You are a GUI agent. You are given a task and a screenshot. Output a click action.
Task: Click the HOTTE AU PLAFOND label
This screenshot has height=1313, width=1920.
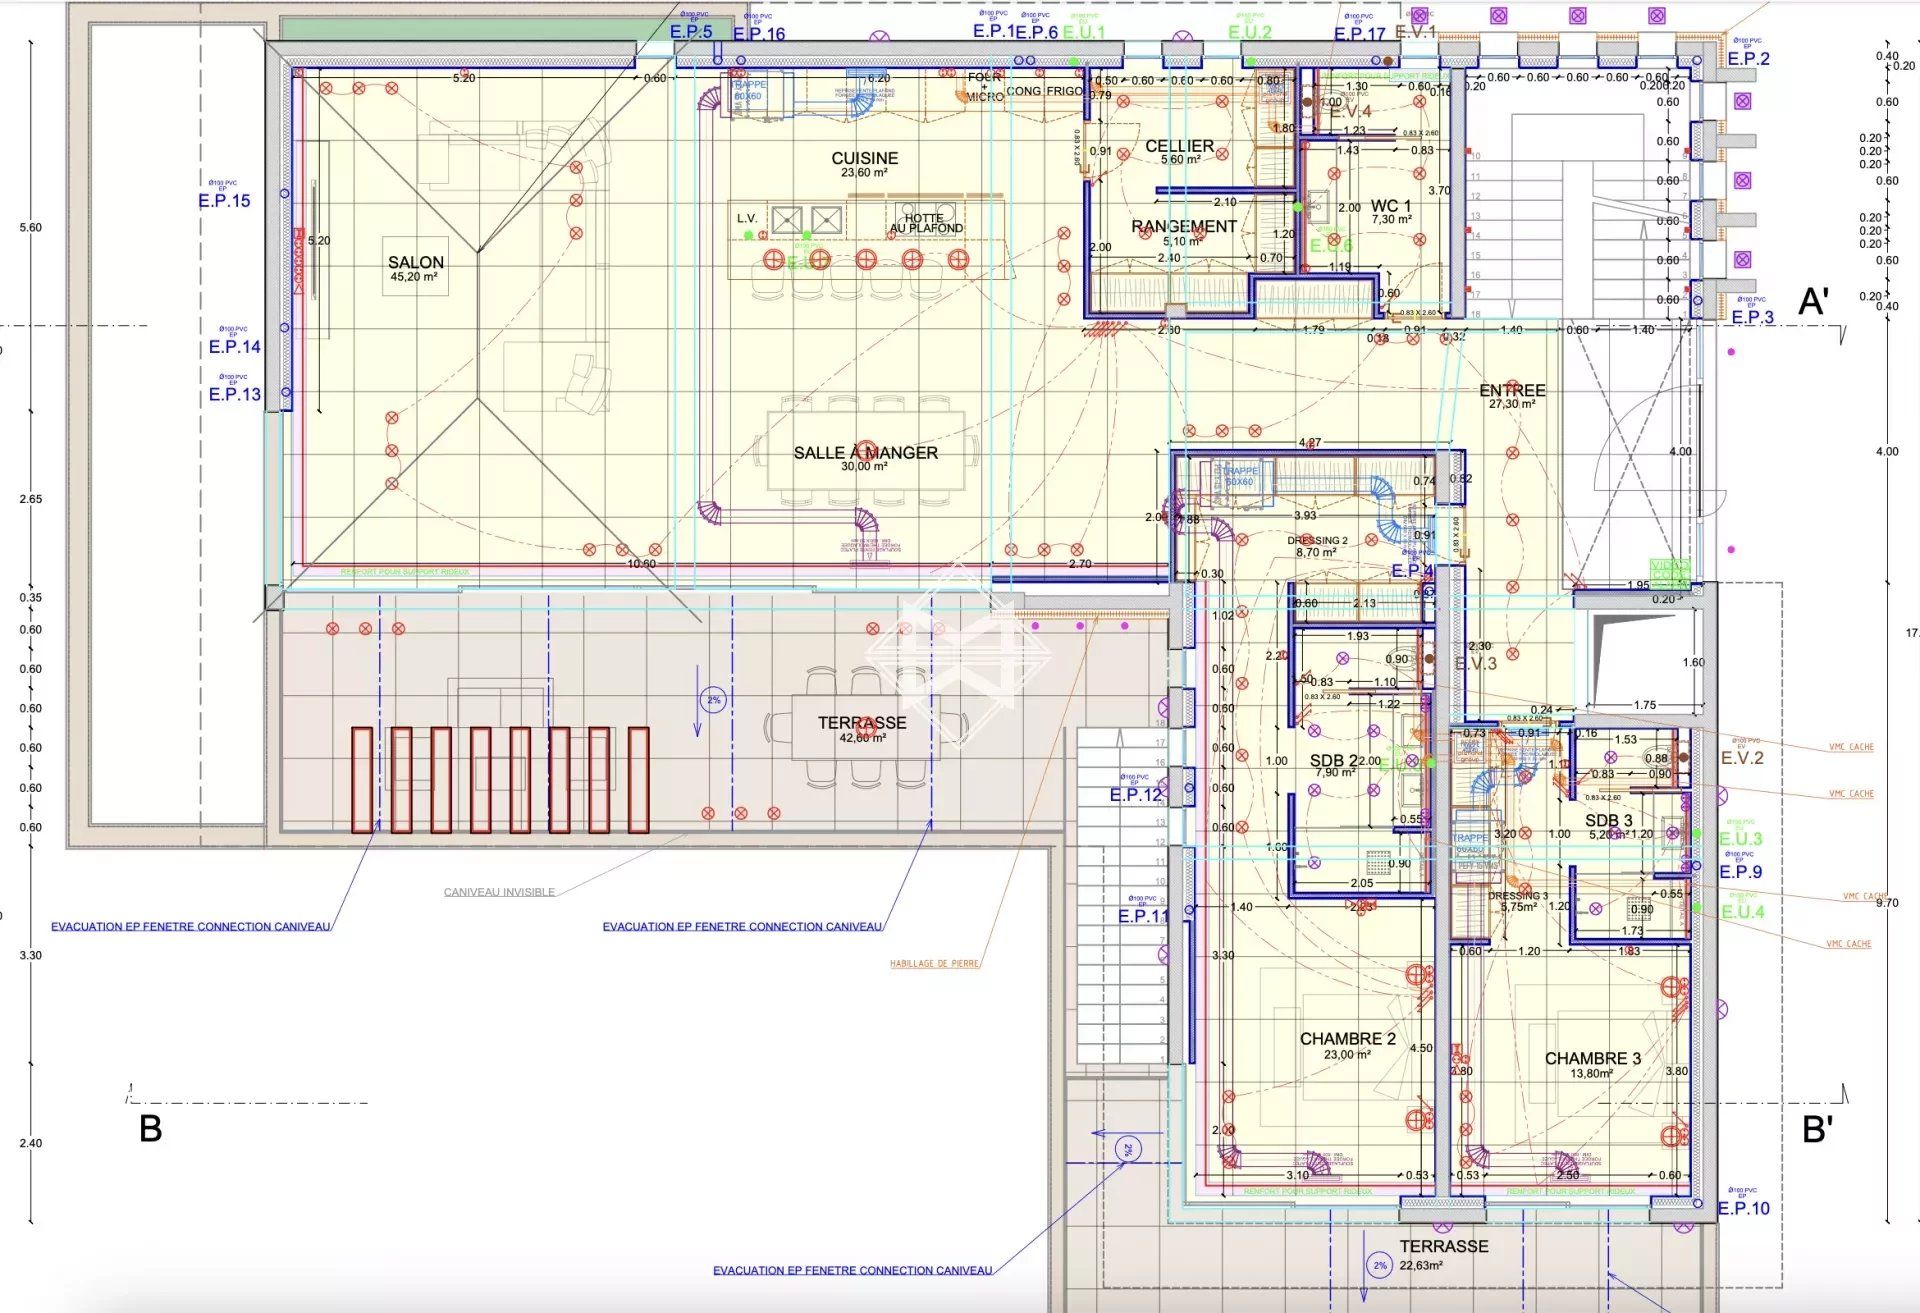(925, 223)
